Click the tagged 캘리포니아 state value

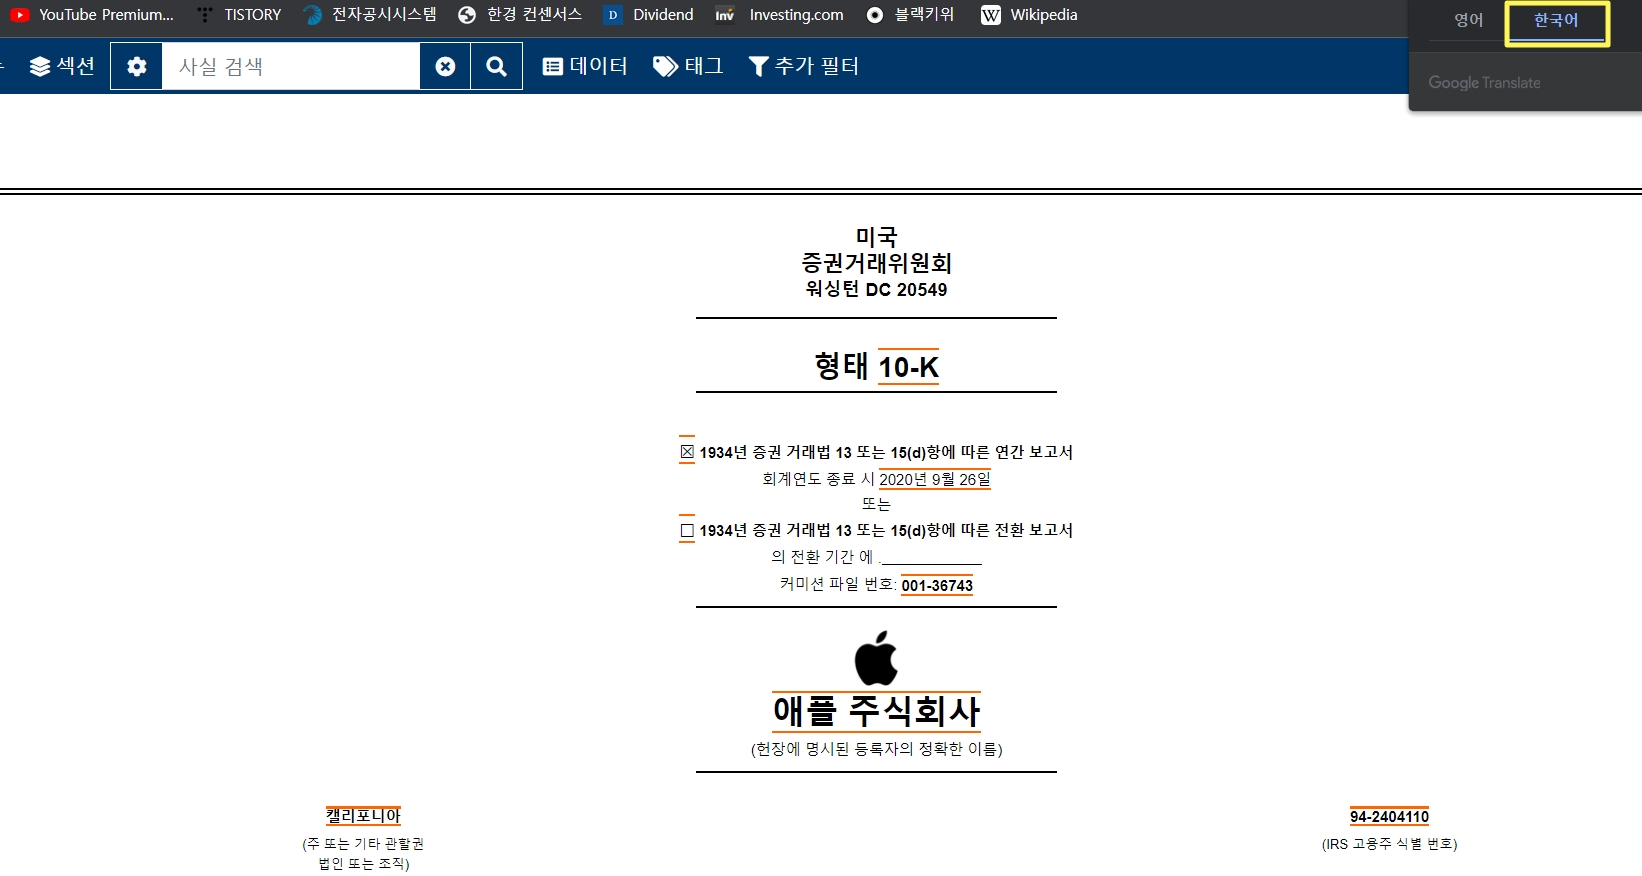pyautogui.click(x=363, y=816)
